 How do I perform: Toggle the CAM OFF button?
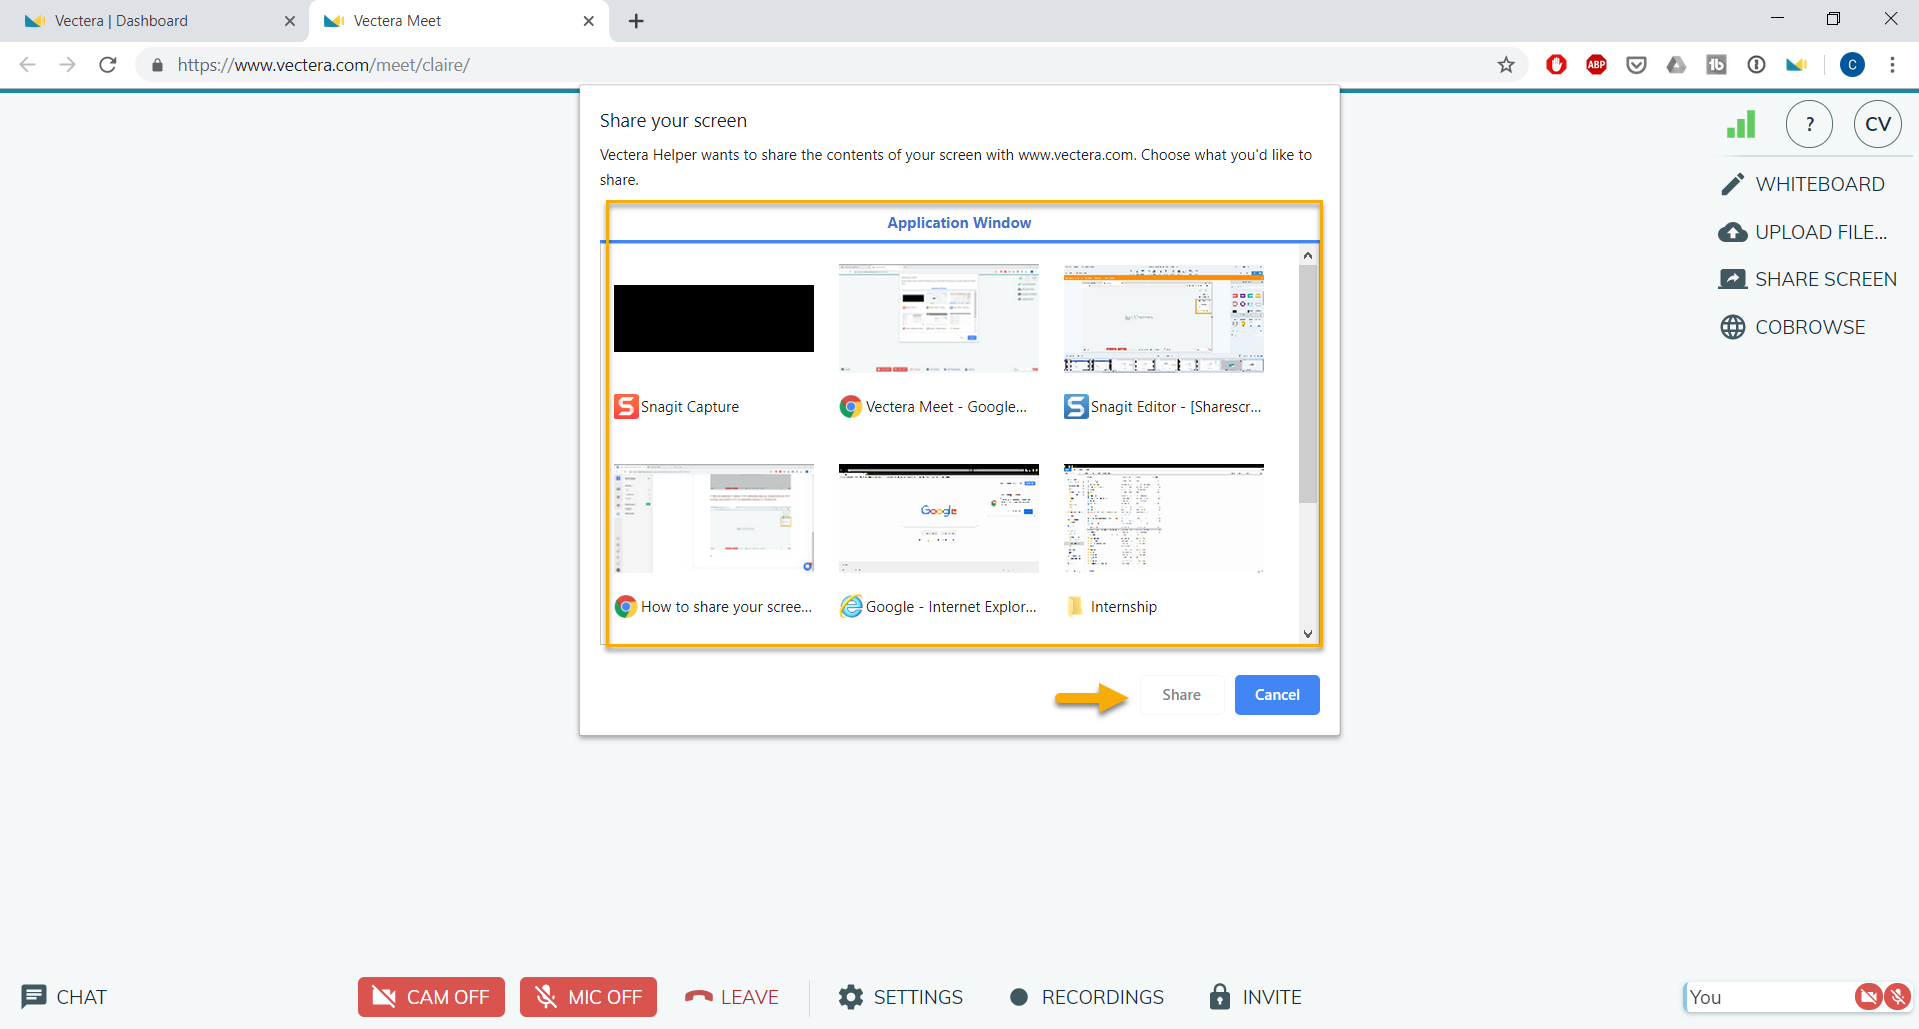click(431, 997)
